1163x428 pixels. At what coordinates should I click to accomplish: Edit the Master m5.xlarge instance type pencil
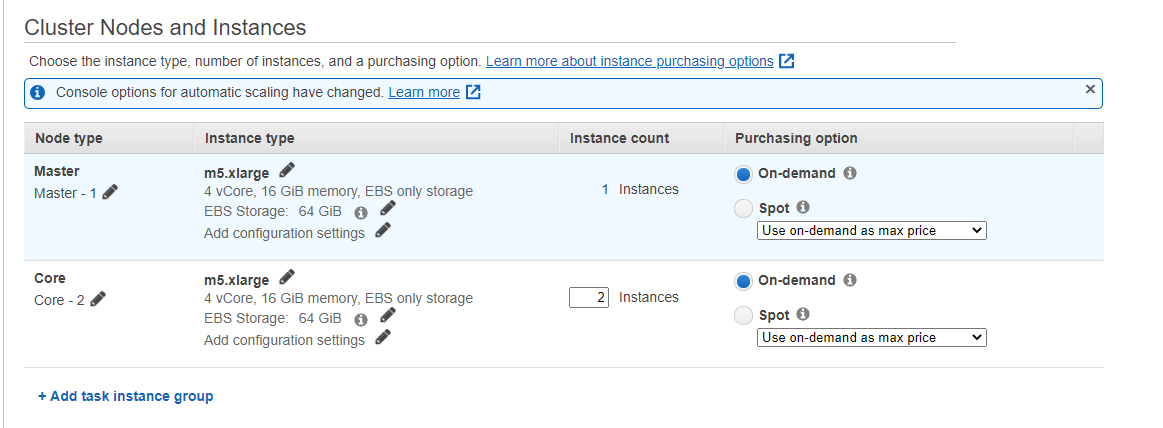pyautogui.click(x=287, y=170)
